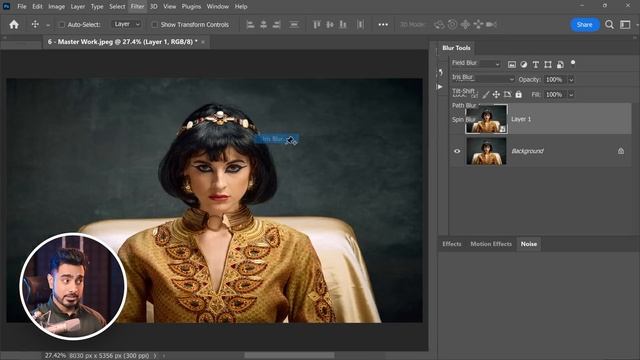
Task: Toggle lock image pixels brush icon
Action: [485, 95]
